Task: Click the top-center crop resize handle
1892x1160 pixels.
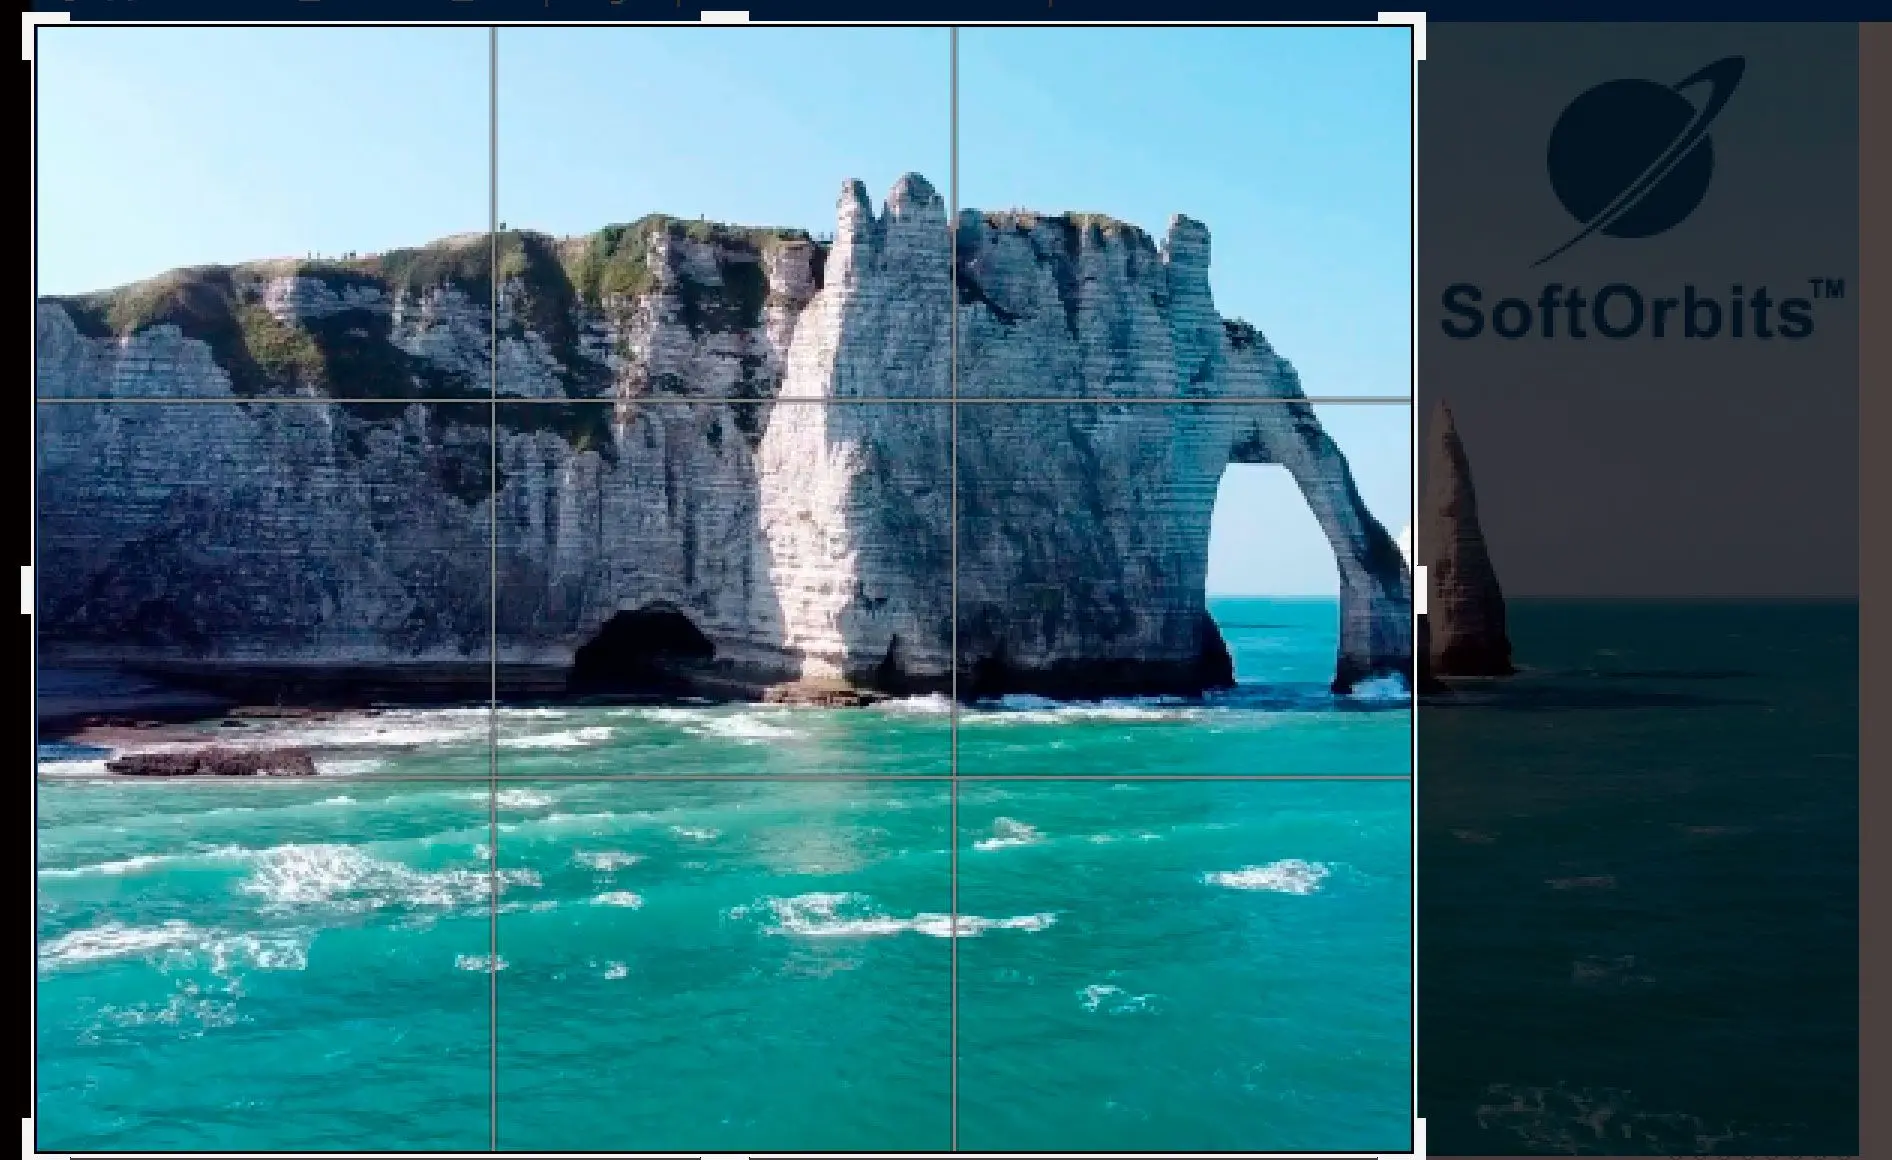Action: point(725,17)
